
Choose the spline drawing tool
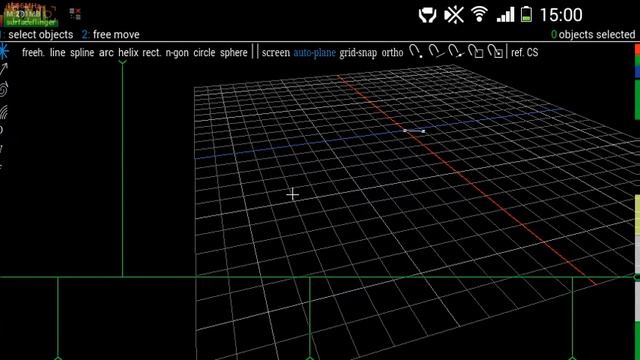coord(82,53)
